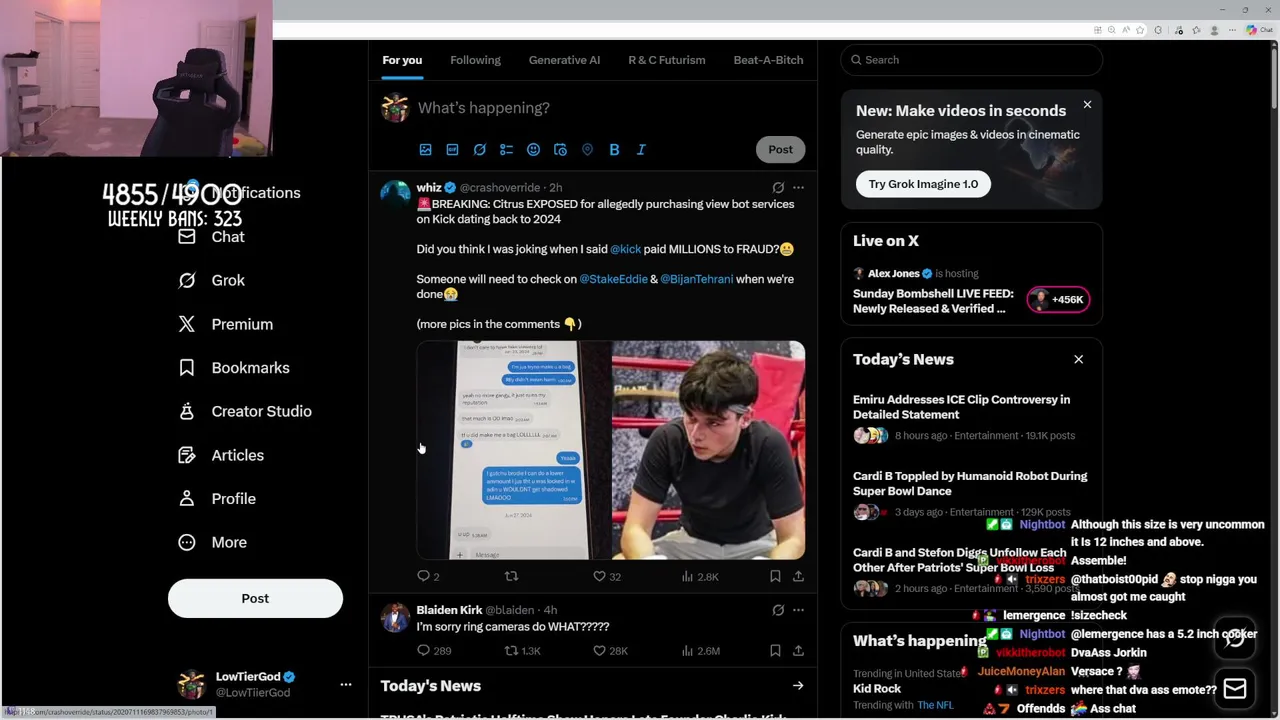Repost whiz's Citrus EXPOSED post
Image resolution: width=1280 pixels, height=720 pixels.
(x=511, y=576)
